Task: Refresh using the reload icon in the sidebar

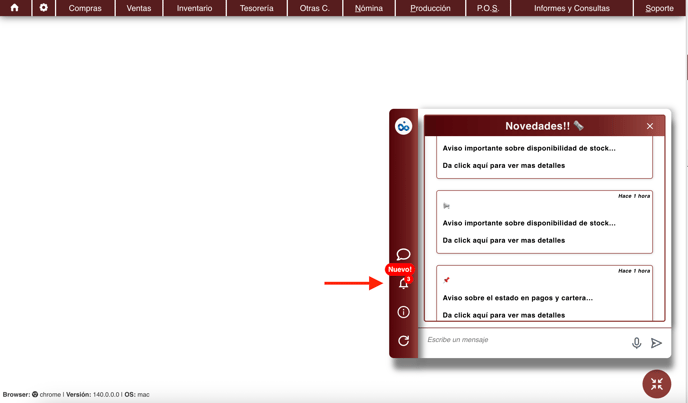Action: pos(403,341)
